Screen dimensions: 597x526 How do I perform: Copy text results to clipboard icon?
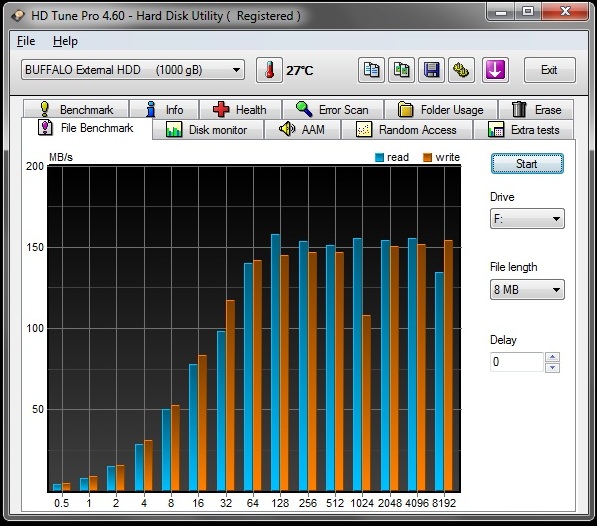371,70
